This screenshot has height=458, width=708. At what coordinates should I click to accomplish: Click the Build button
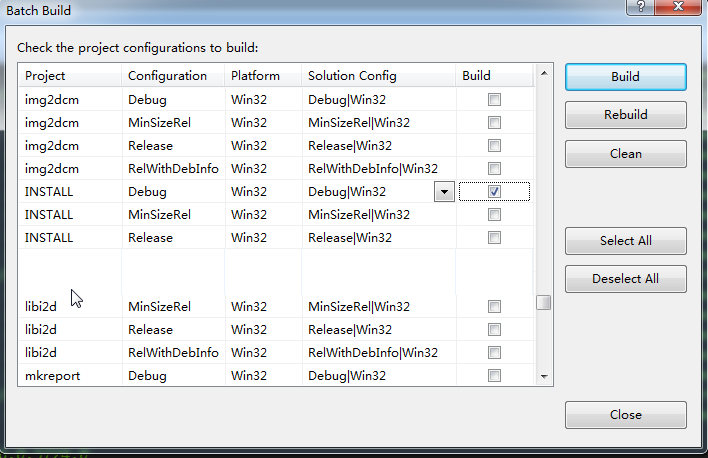[625, 77]
